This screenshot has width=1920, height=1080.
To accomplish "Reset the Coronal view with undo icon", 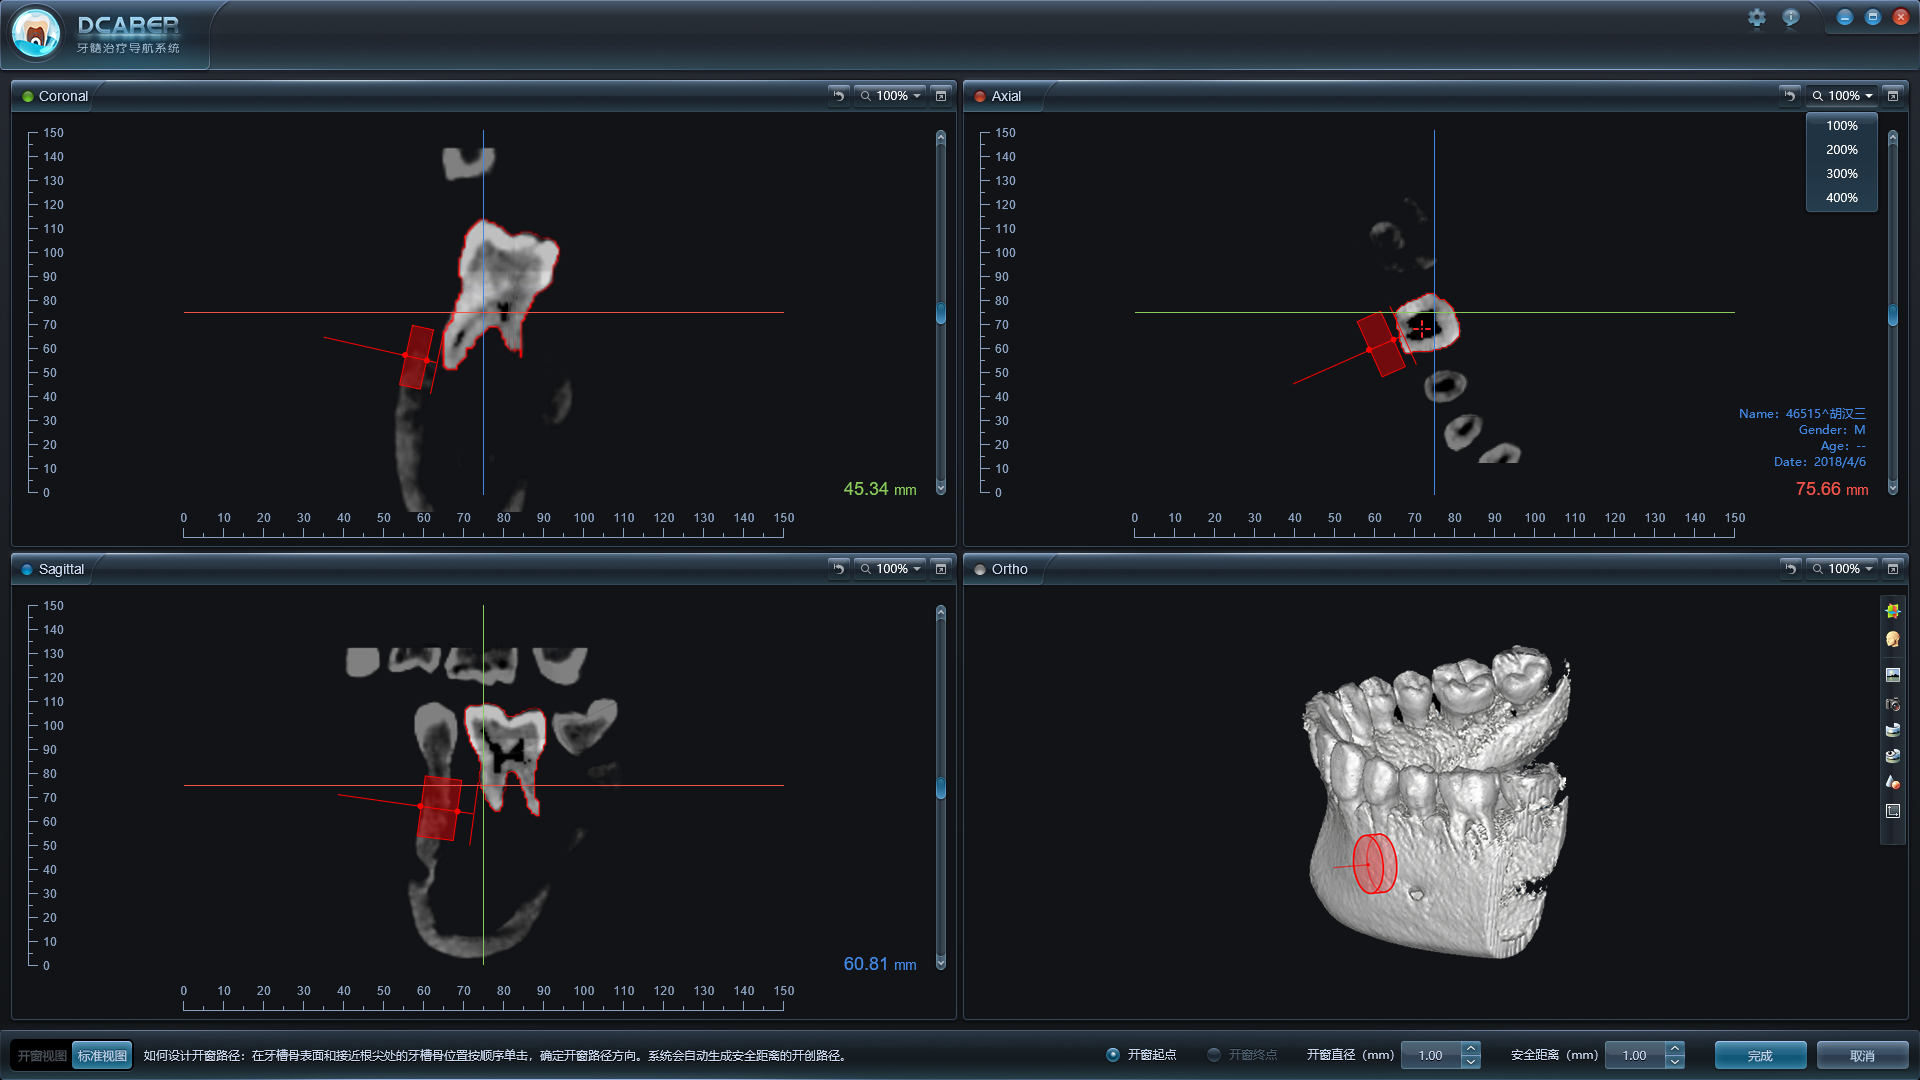I will coord(838,96).
